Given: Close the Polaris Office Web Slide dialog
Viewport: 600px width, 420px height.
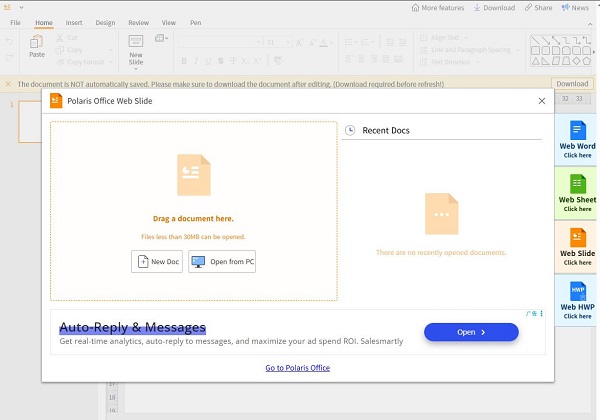Looking at the screenshot, I should point(542,101).
